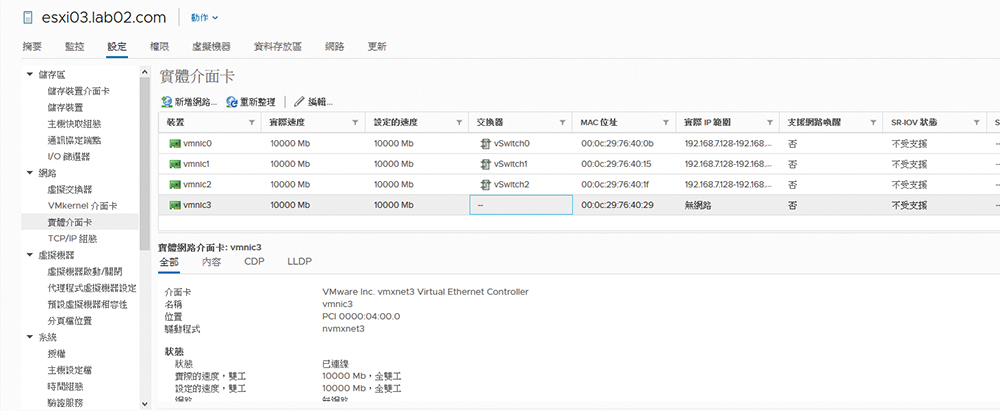This screenshot has height=411, width=1000.
Task: Select VMkernel 介面卡 in the sidebar
Action: (82, 206)
